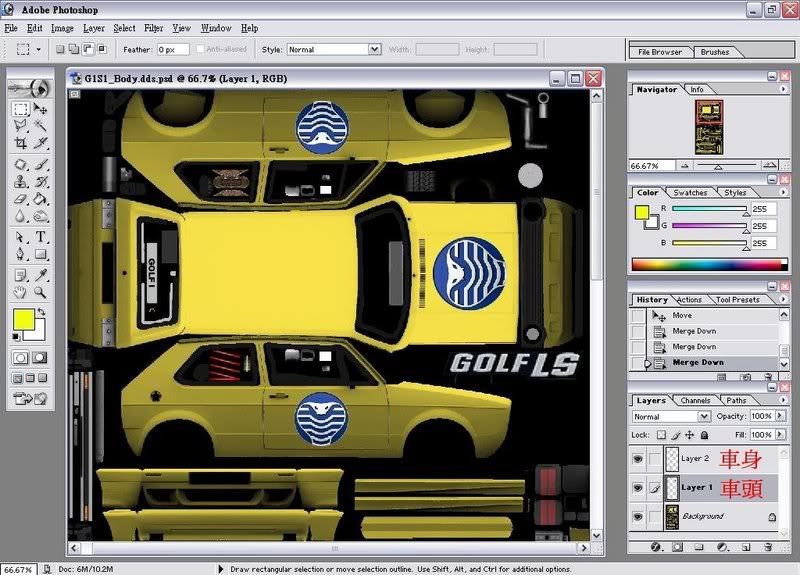Image resolution: width=800 pixels, height=575 pixels.
Task: Hide Layer 1 visibility eye
Action: (638, 488)
